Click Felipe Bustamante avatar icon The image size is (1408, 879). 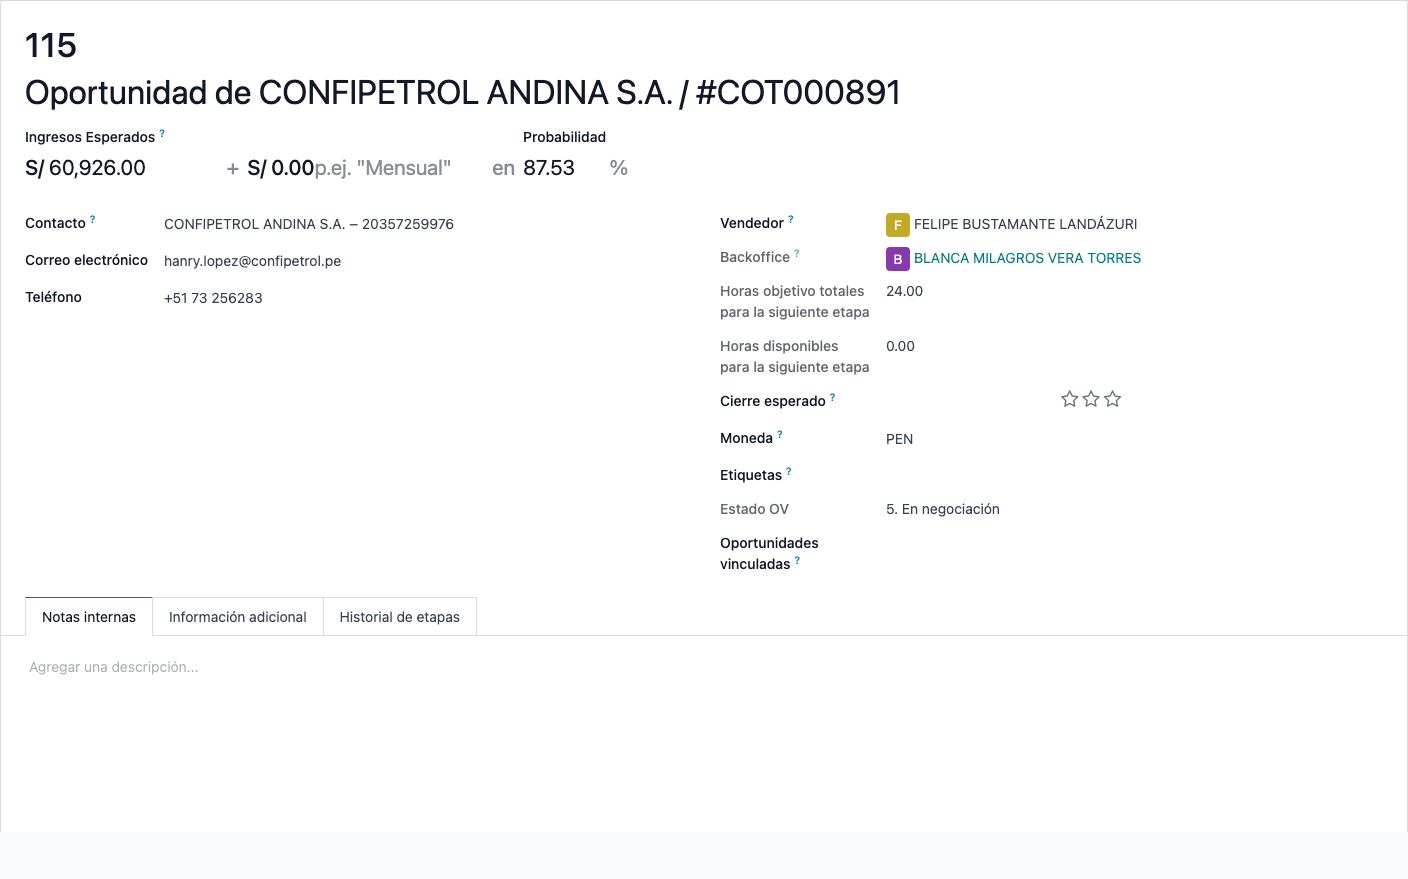pos(897,225)
